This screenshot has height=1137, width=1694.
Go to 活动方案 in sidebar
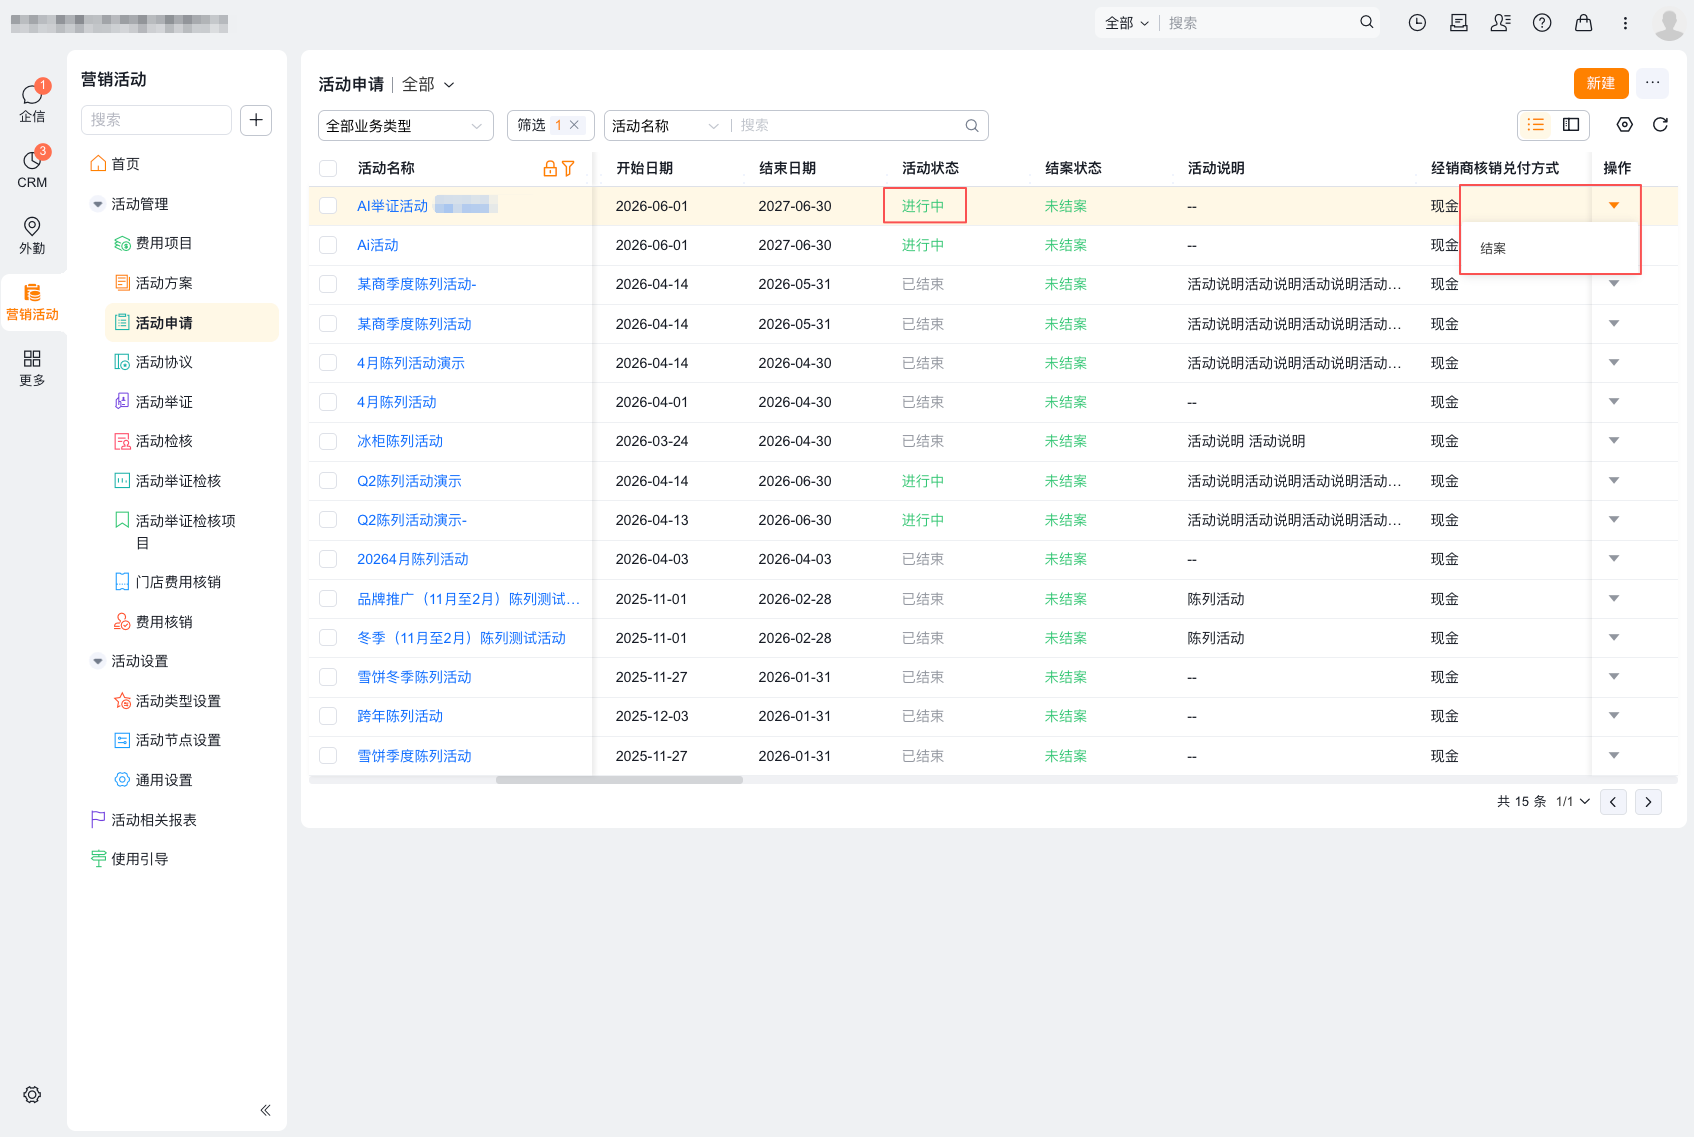tap(164, 283)
